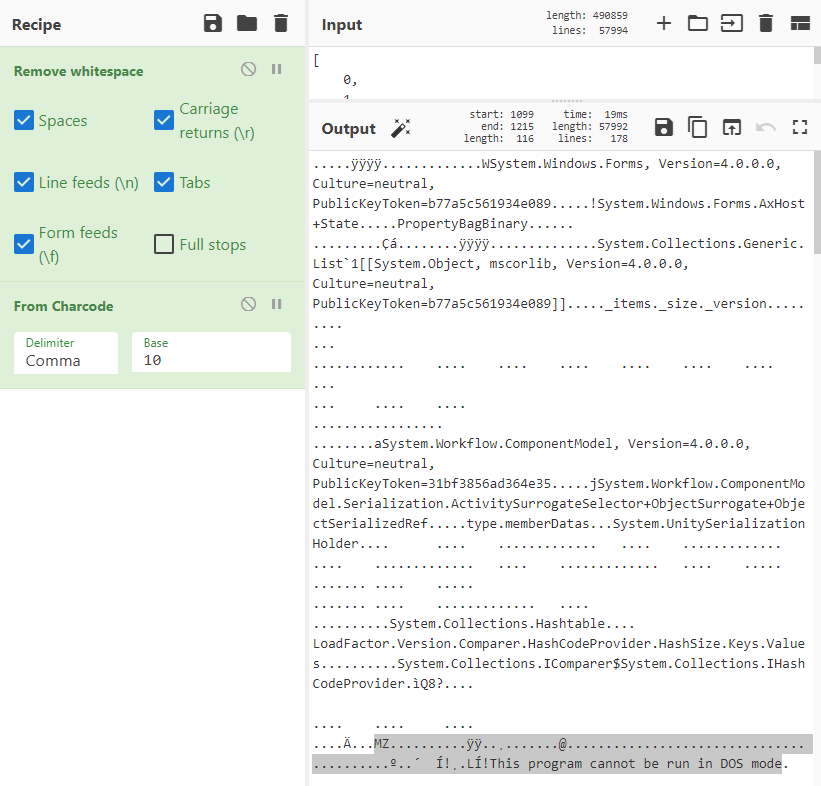Screen dimensions: 821x786
Task: Open folder as input
Action: click(698, 24)
